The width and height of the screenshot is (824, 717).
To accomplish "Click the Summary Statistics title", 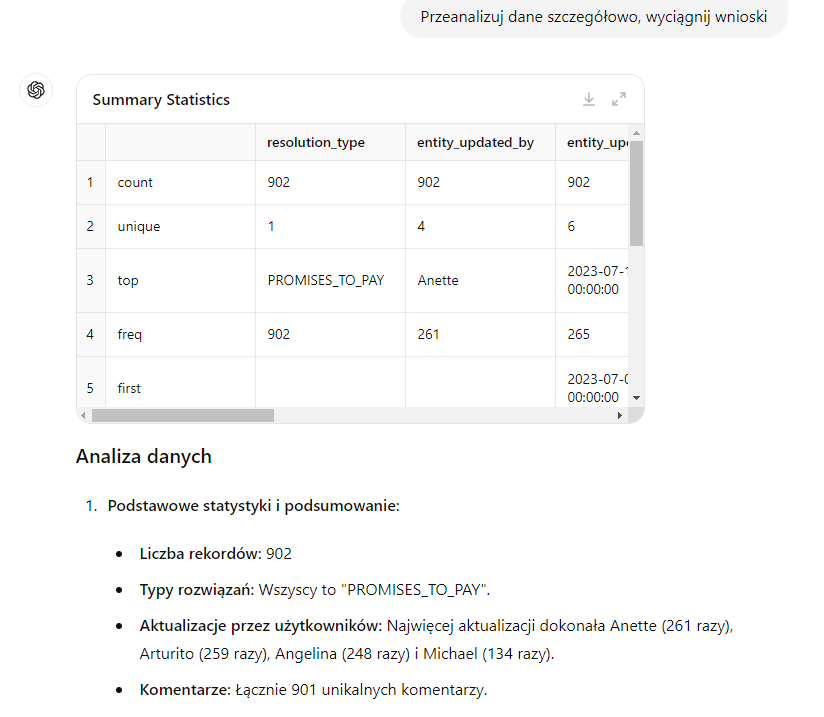I will (161, 100).
